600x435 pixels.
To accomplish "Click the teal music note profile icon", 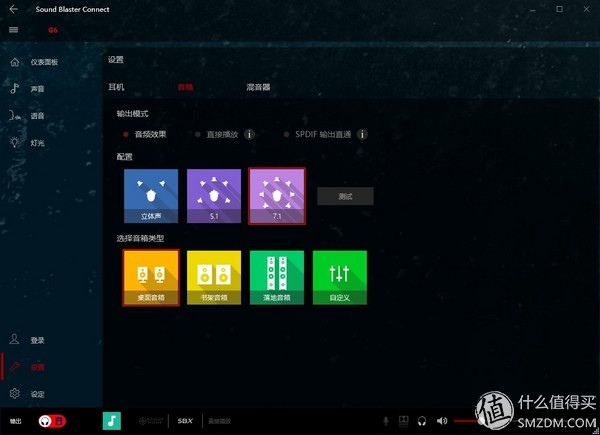I will tap(112, 421).
